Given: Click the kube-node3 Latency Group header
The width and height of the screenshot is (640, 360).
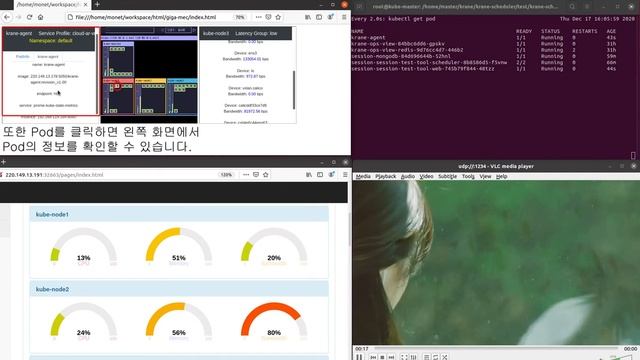Looking at the screenshot, I should (245, 33).
